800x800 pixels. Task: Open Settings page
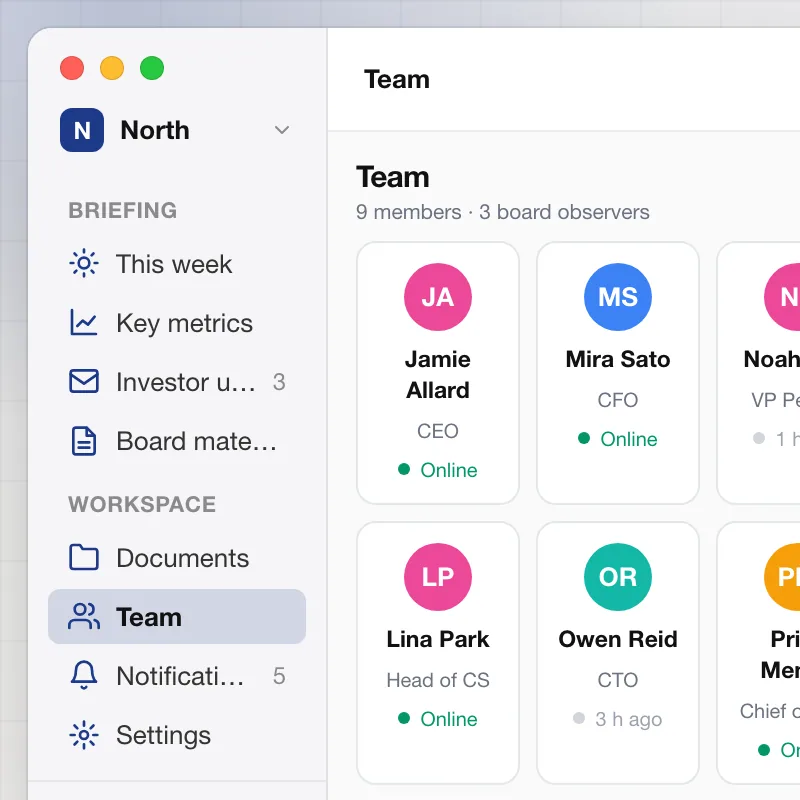[x=177, y=735]
